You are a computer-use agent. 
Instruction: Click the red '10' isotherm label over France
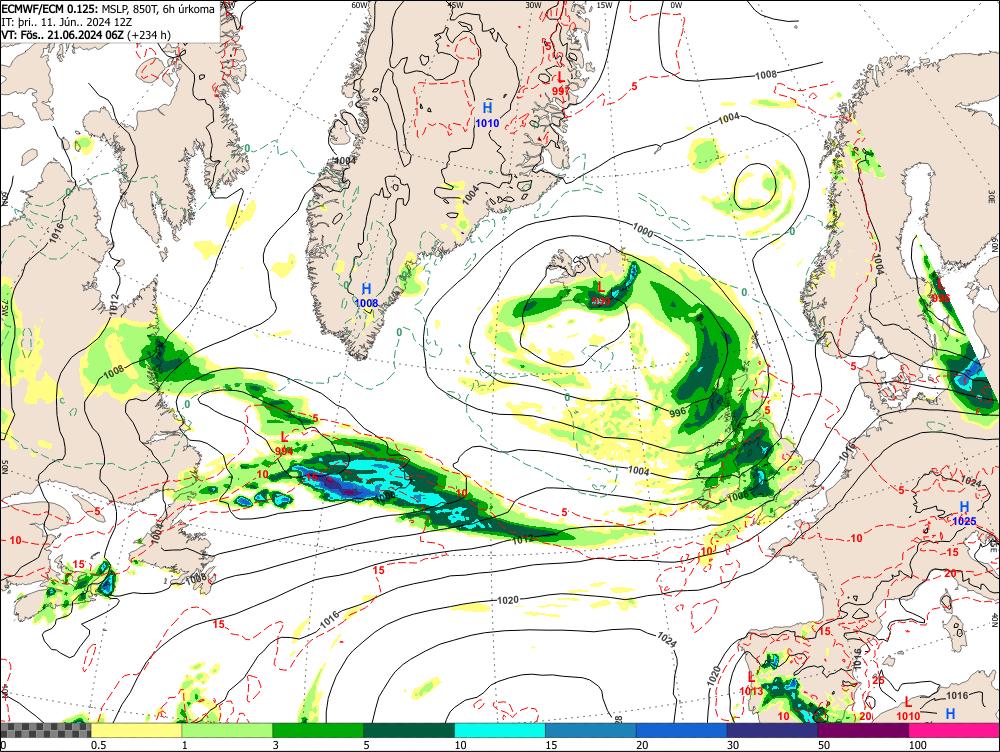857,538
